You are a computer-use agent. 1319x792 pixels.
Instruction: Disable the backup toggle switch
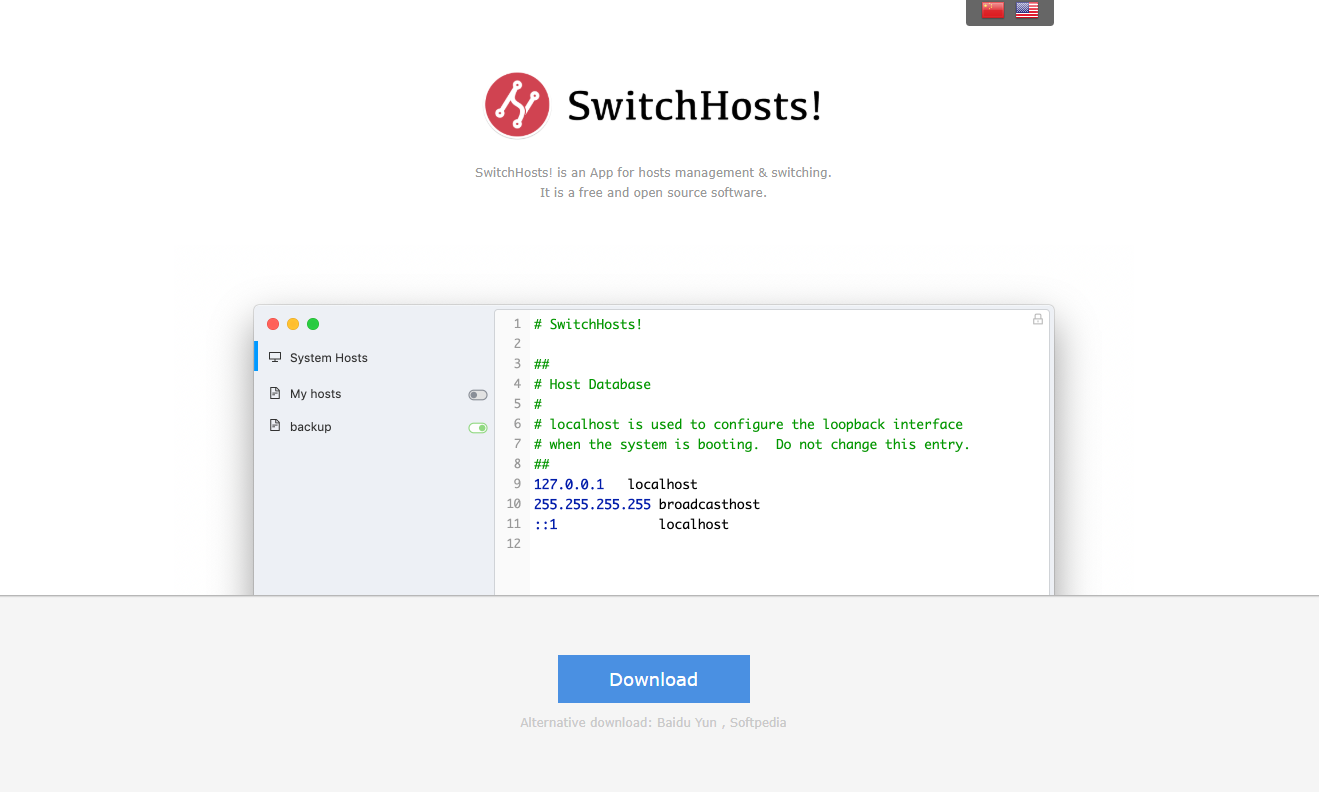pyautogui.click(x=477, y=427)
